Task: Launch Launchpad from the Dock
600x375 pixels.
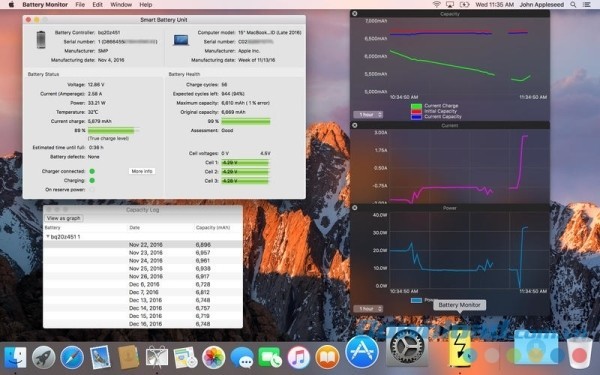Action: click(44, 357)
